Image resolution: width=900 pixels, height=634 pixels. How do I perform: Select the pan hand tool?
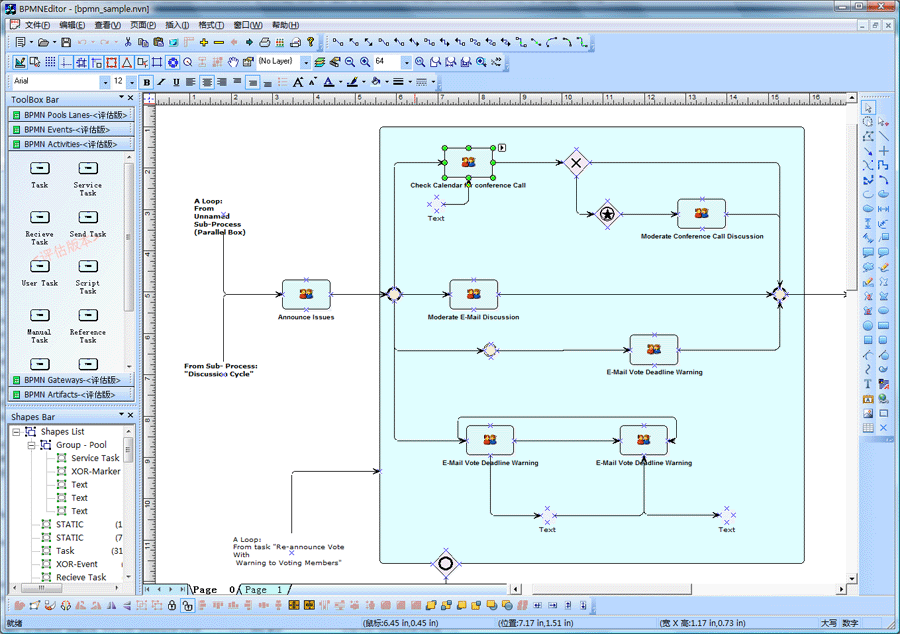tap(234, 62)
